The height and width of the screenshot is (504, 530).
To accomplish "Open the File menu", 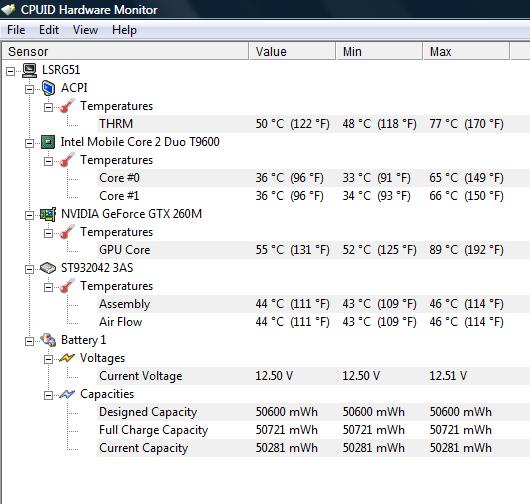I will click(x=16, y=30).
